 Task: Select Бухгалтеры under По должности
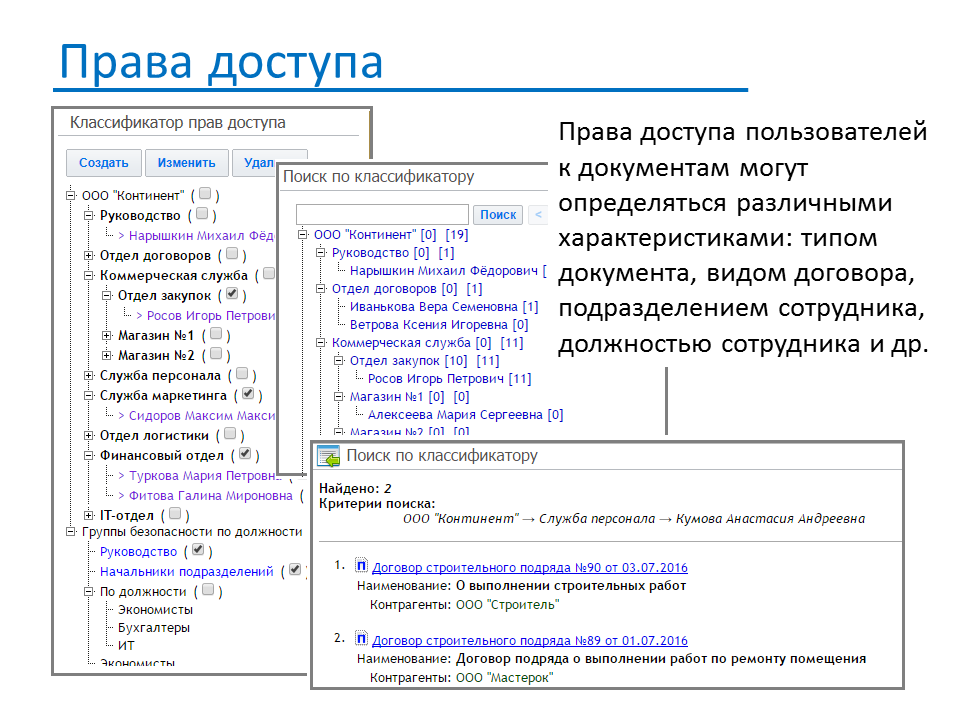tap(154, 628)
